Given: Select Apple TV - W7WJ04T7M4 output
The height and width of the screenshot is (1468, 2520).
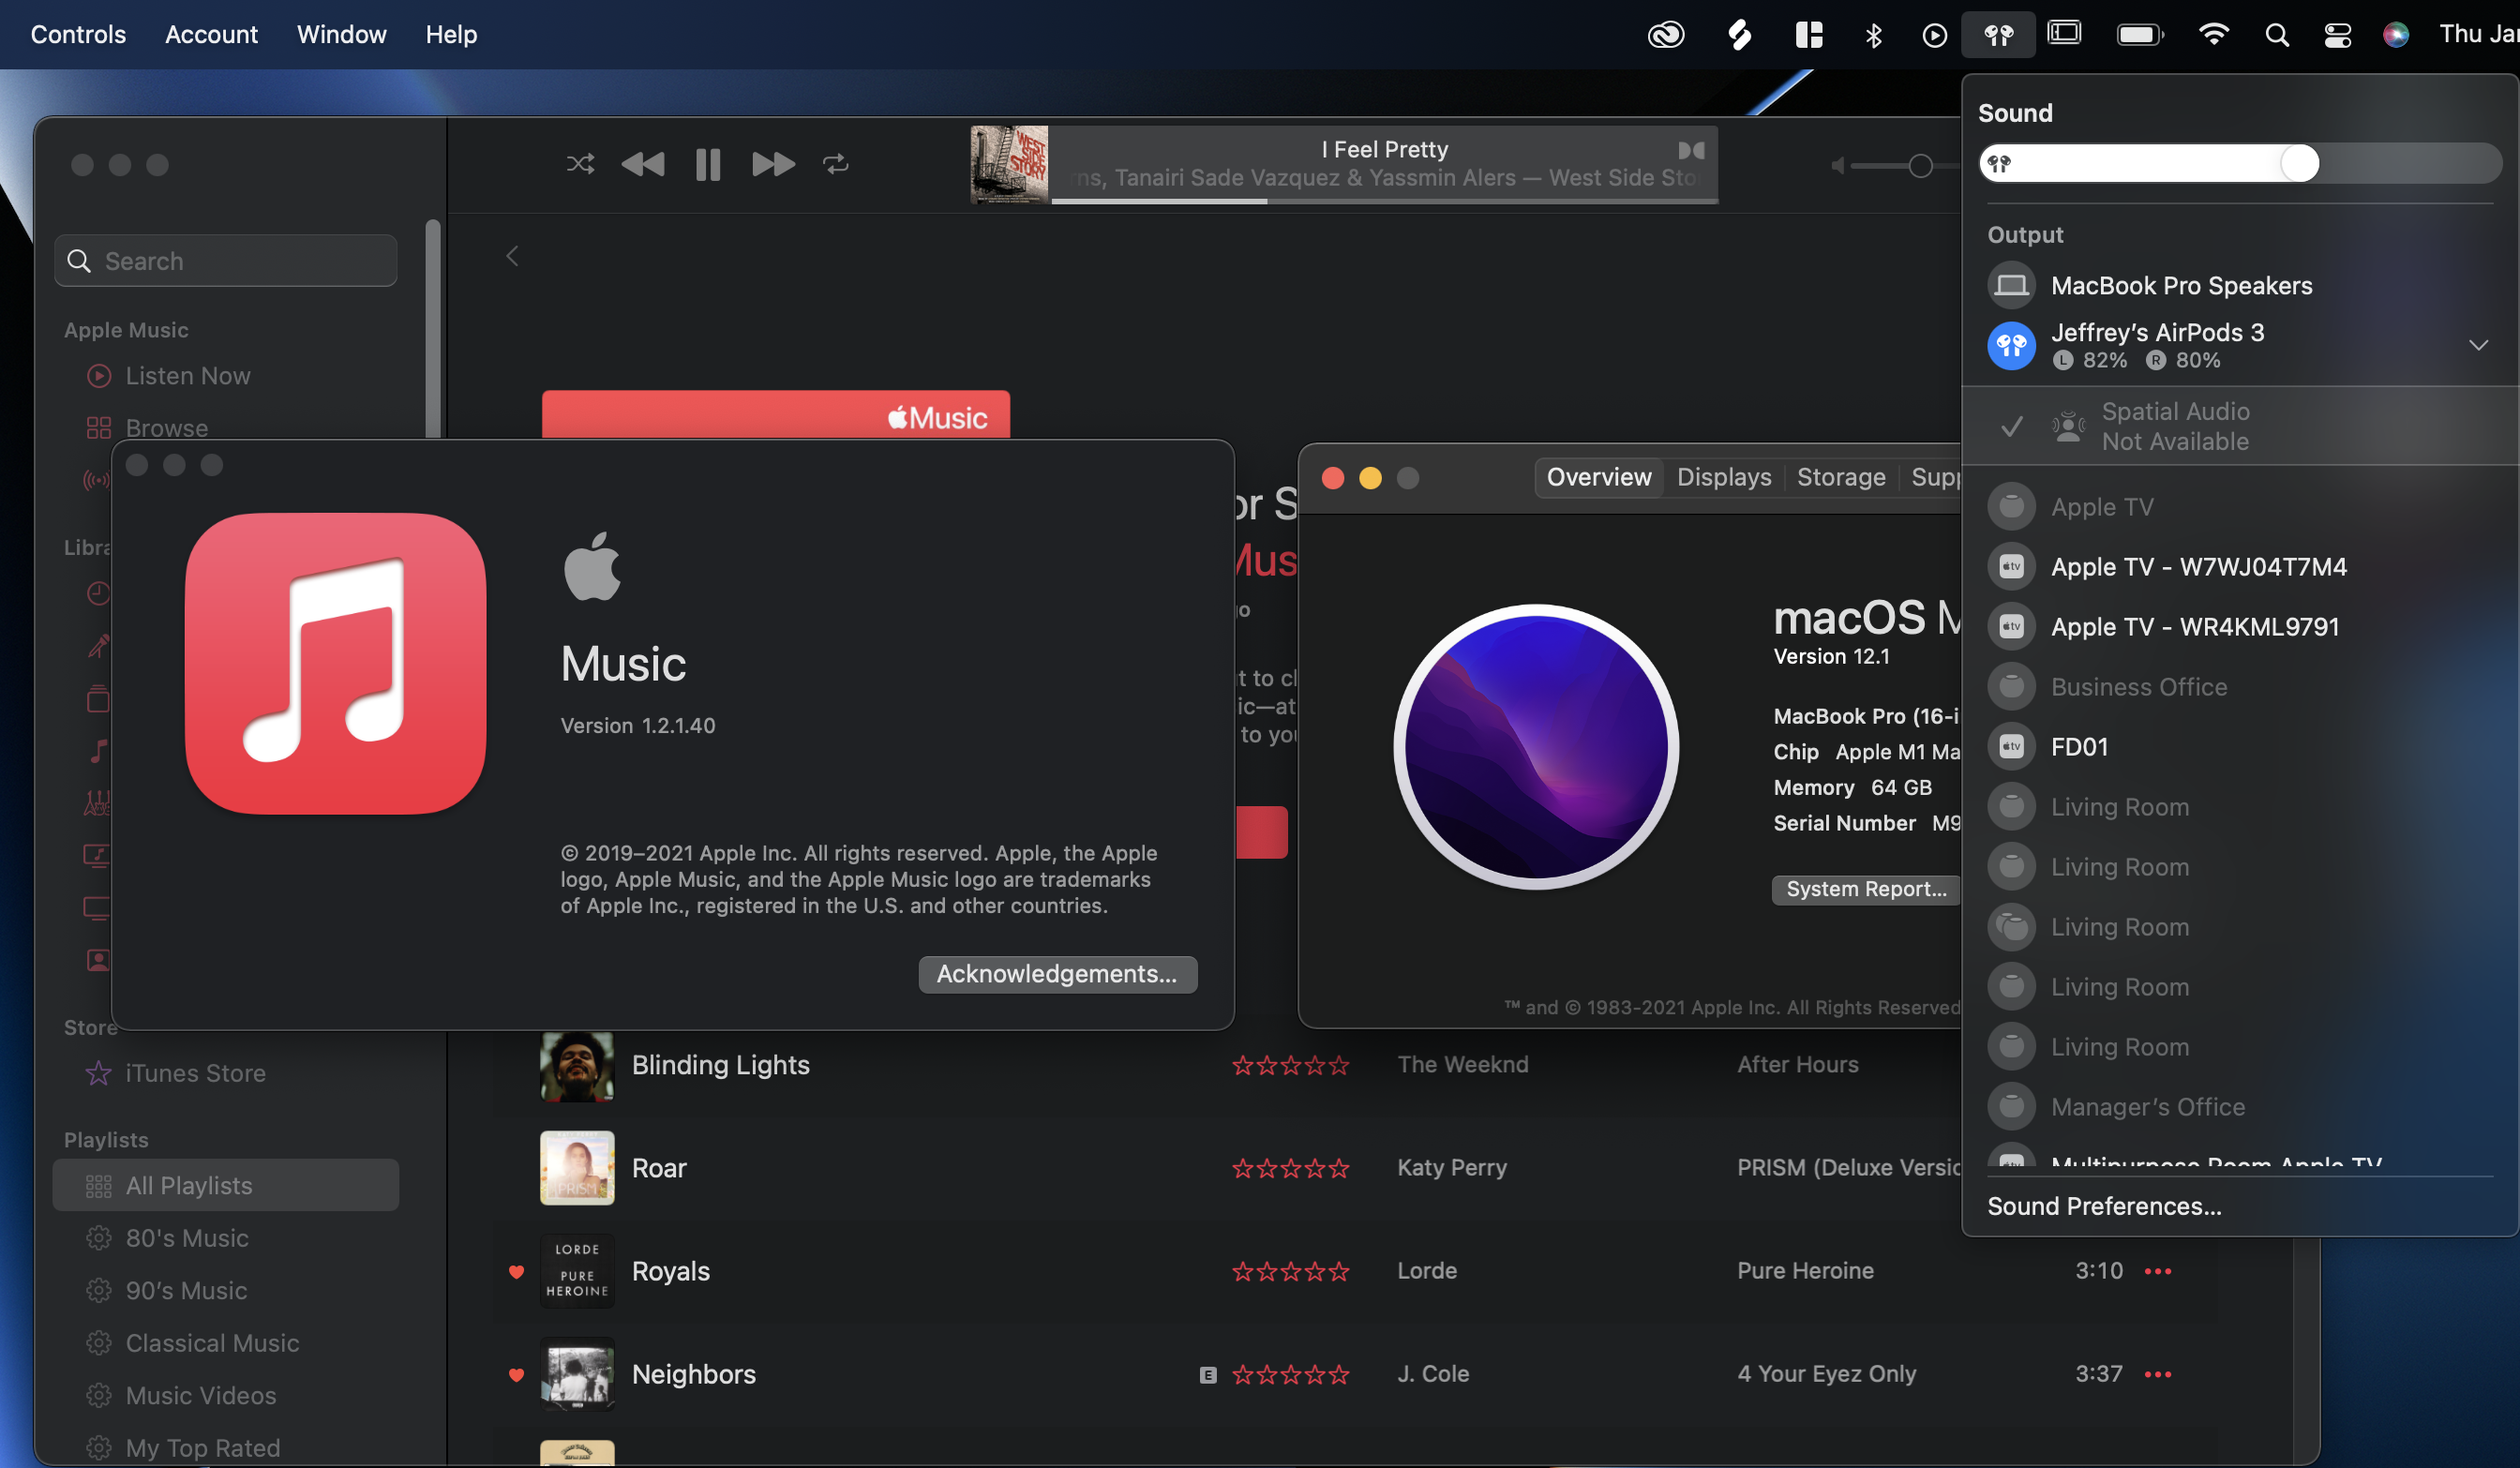Looking at the screenshot, I should pyautogui.click(x=2198, y=567).
